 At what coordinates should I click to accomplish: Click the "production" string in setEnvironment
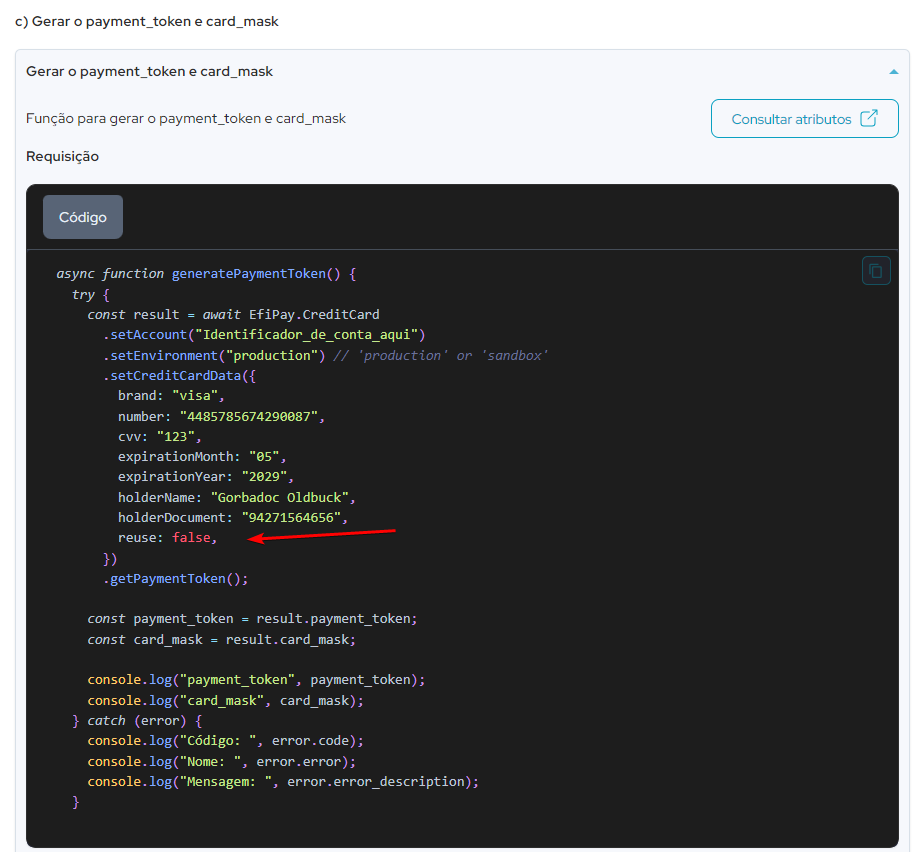272,355
